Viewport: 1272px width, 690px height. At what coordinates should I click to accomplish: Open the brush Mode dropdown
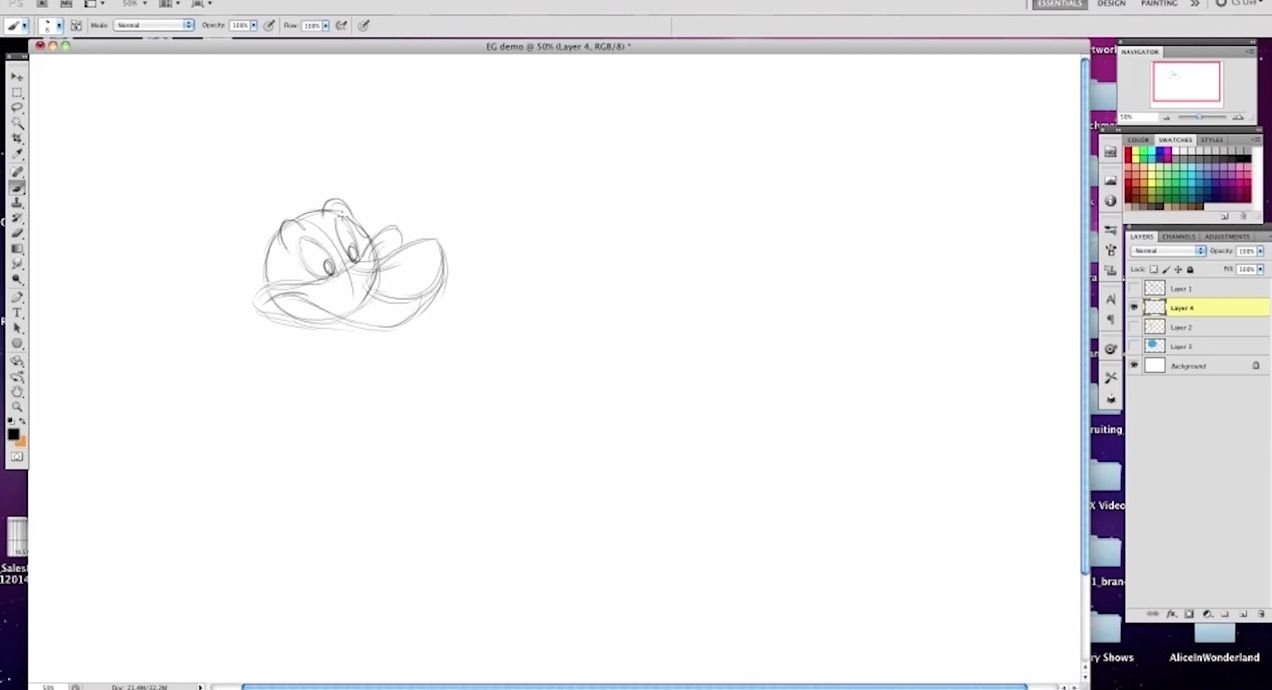(153, 25)
